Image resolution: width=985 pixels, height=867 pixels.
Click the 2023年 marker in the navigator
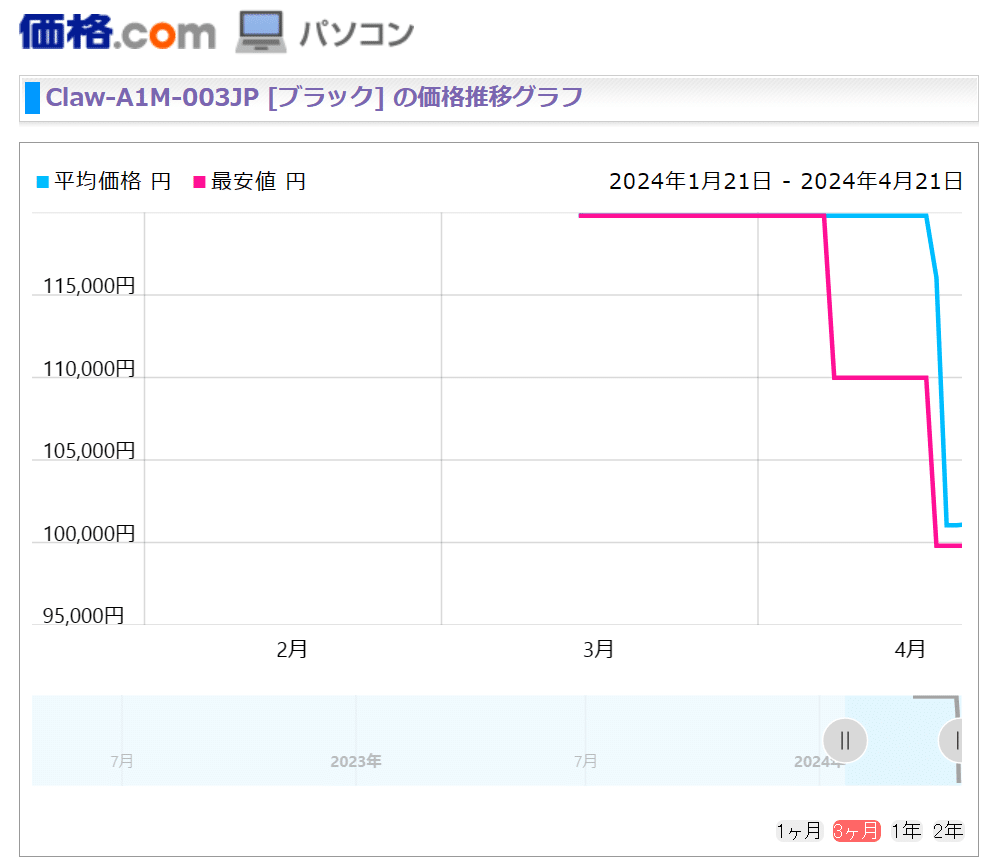pos(356,762)
